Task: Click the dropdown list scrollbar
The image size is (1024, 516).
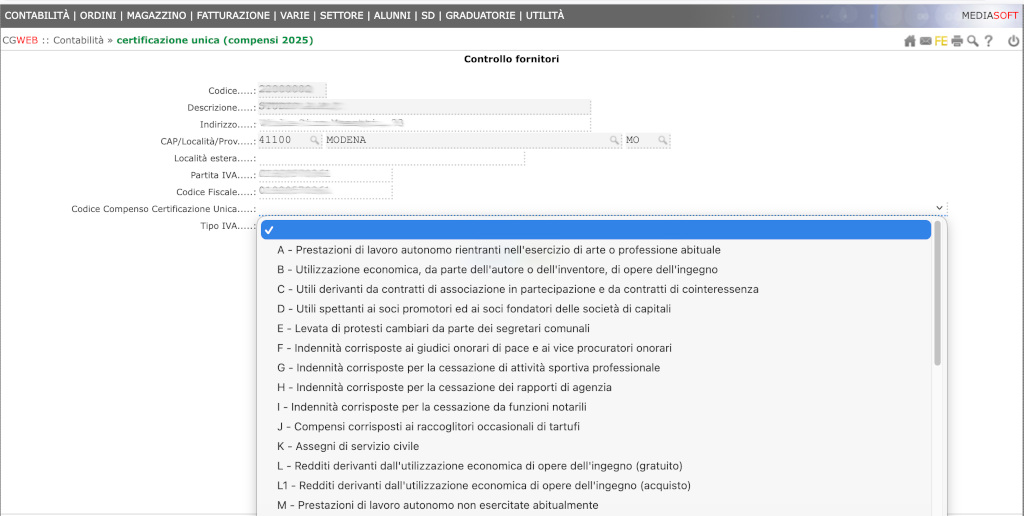Action: [937, 300]
